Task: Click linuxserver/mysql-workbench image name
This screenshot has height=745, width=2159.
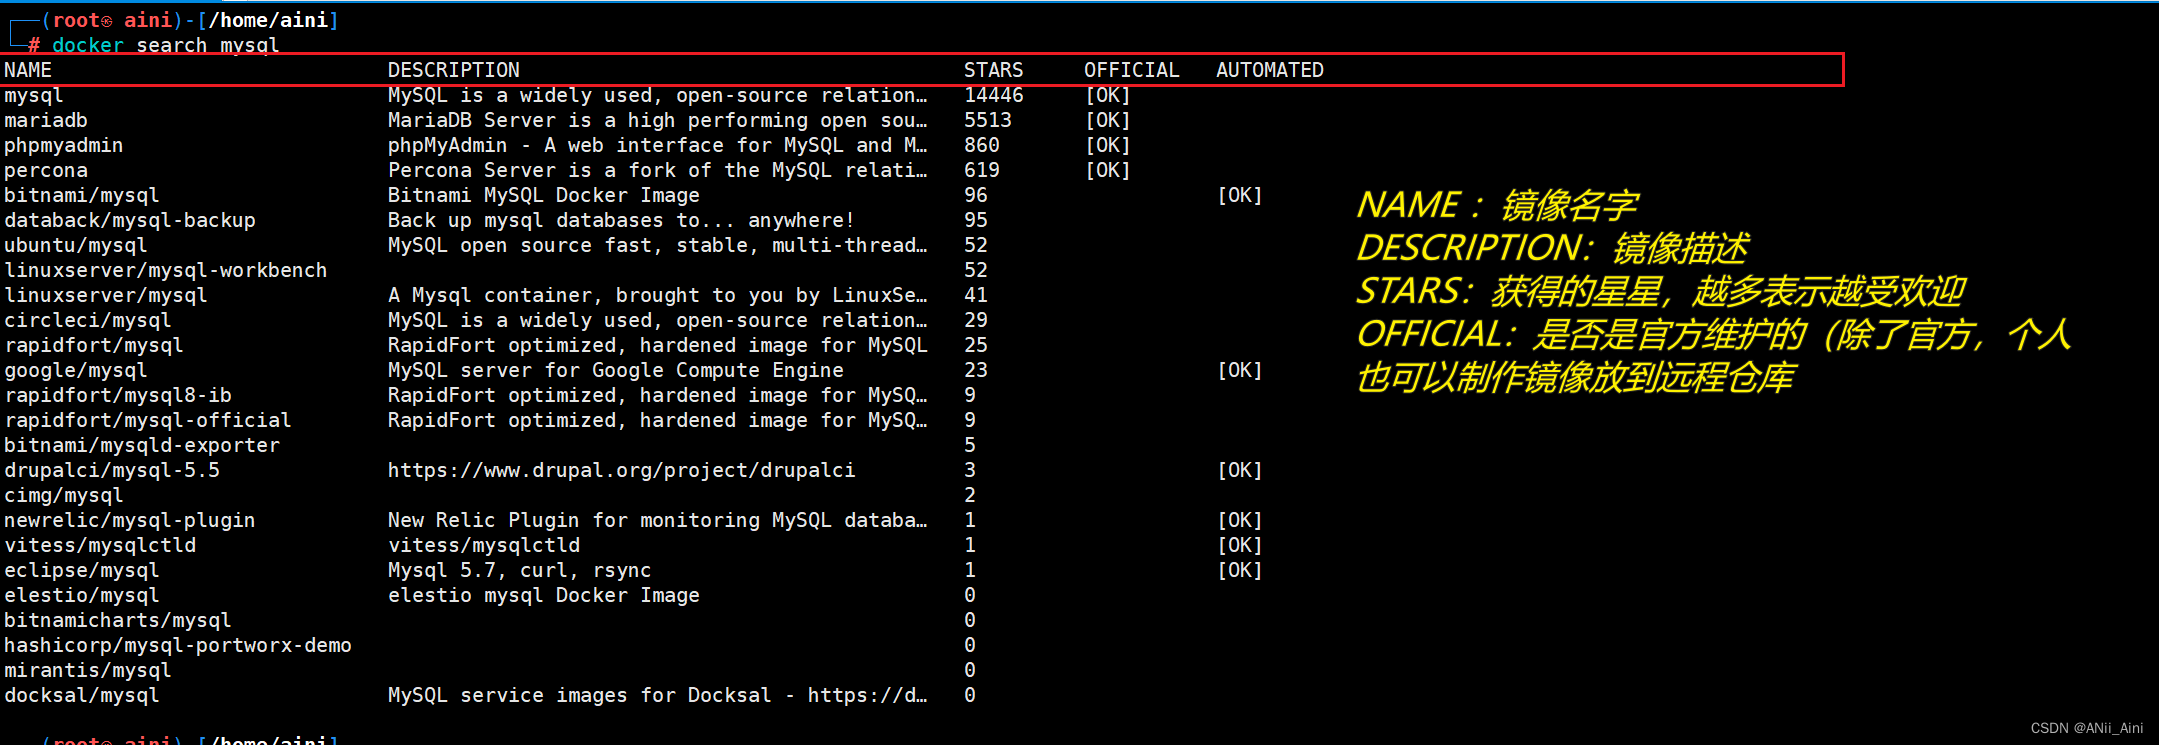Action: [x=166, y=270]
